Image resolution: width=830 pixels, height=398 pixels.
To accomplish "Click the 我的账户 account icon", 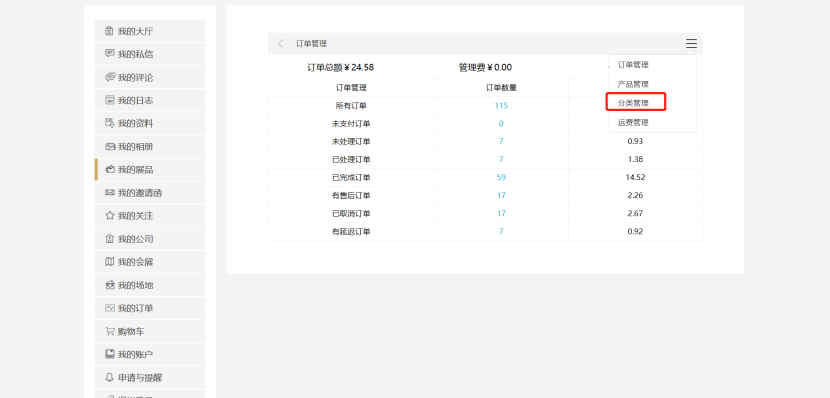I will (x=110, y=354).
